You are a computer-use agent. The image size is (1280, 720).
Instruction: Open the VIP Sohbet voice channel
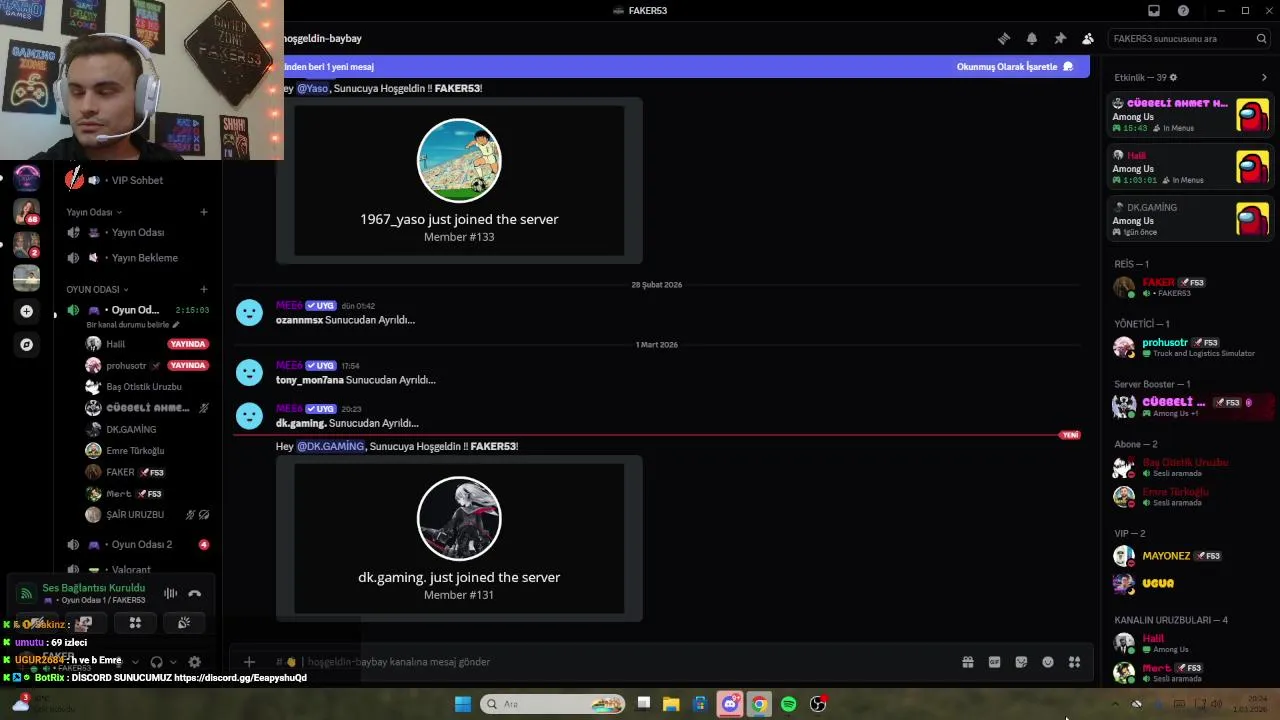(137, 180)
